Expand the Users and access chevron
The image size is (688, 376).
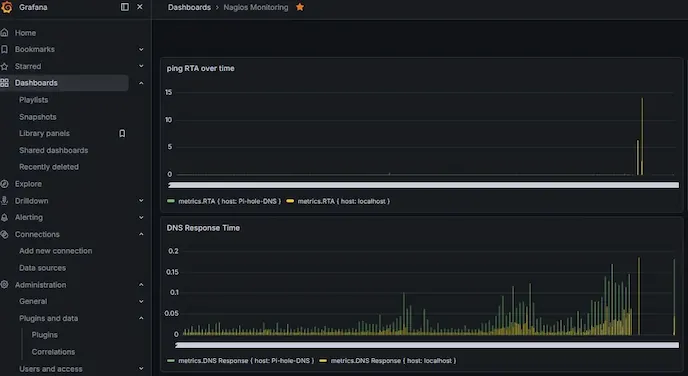pyautogui.click(x=141, y=369)
